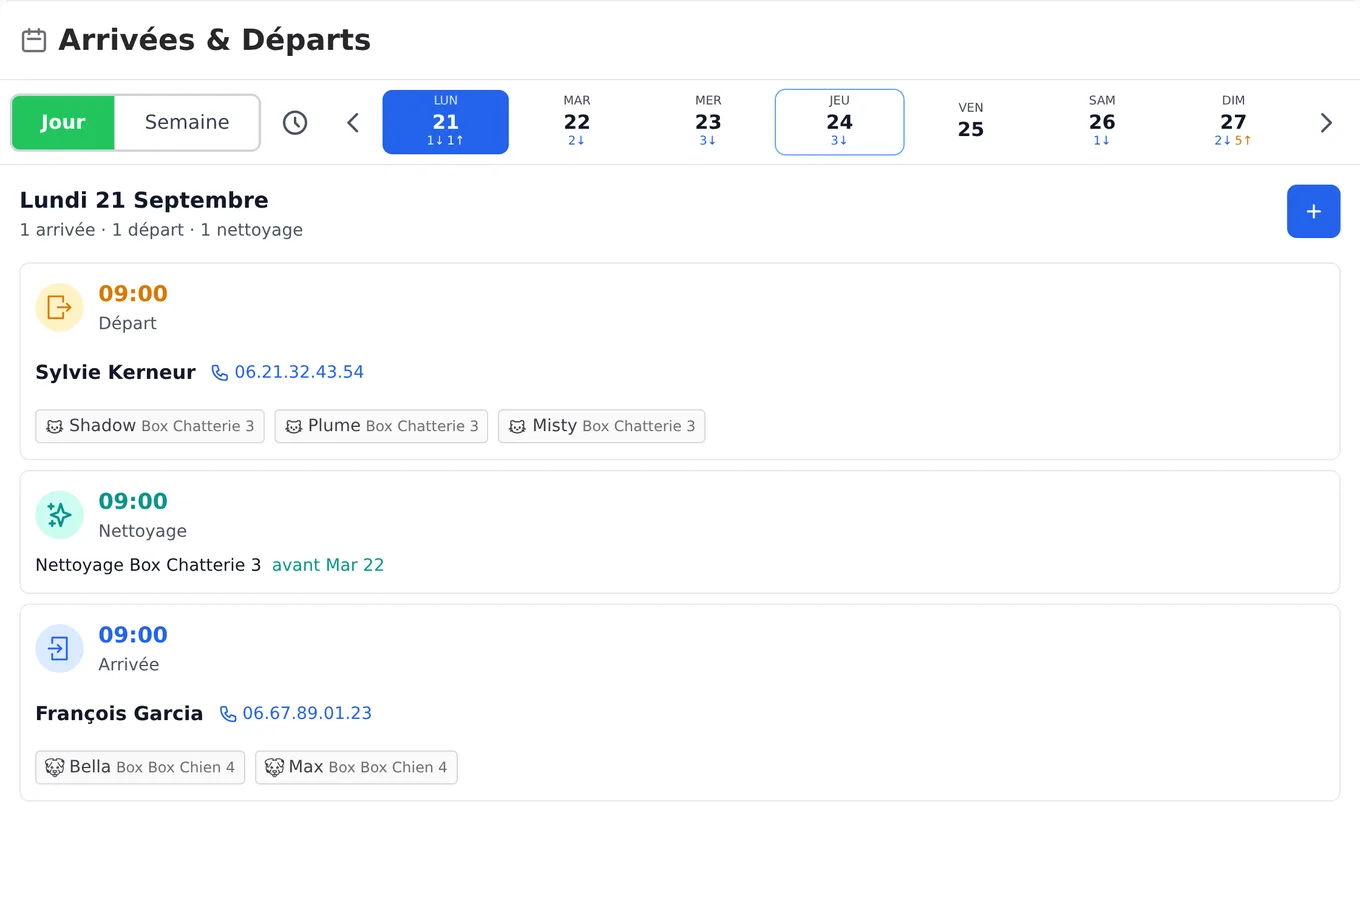
Task: Open the Bella Box Box Chien 4 tag
Action: click(140, 767)
